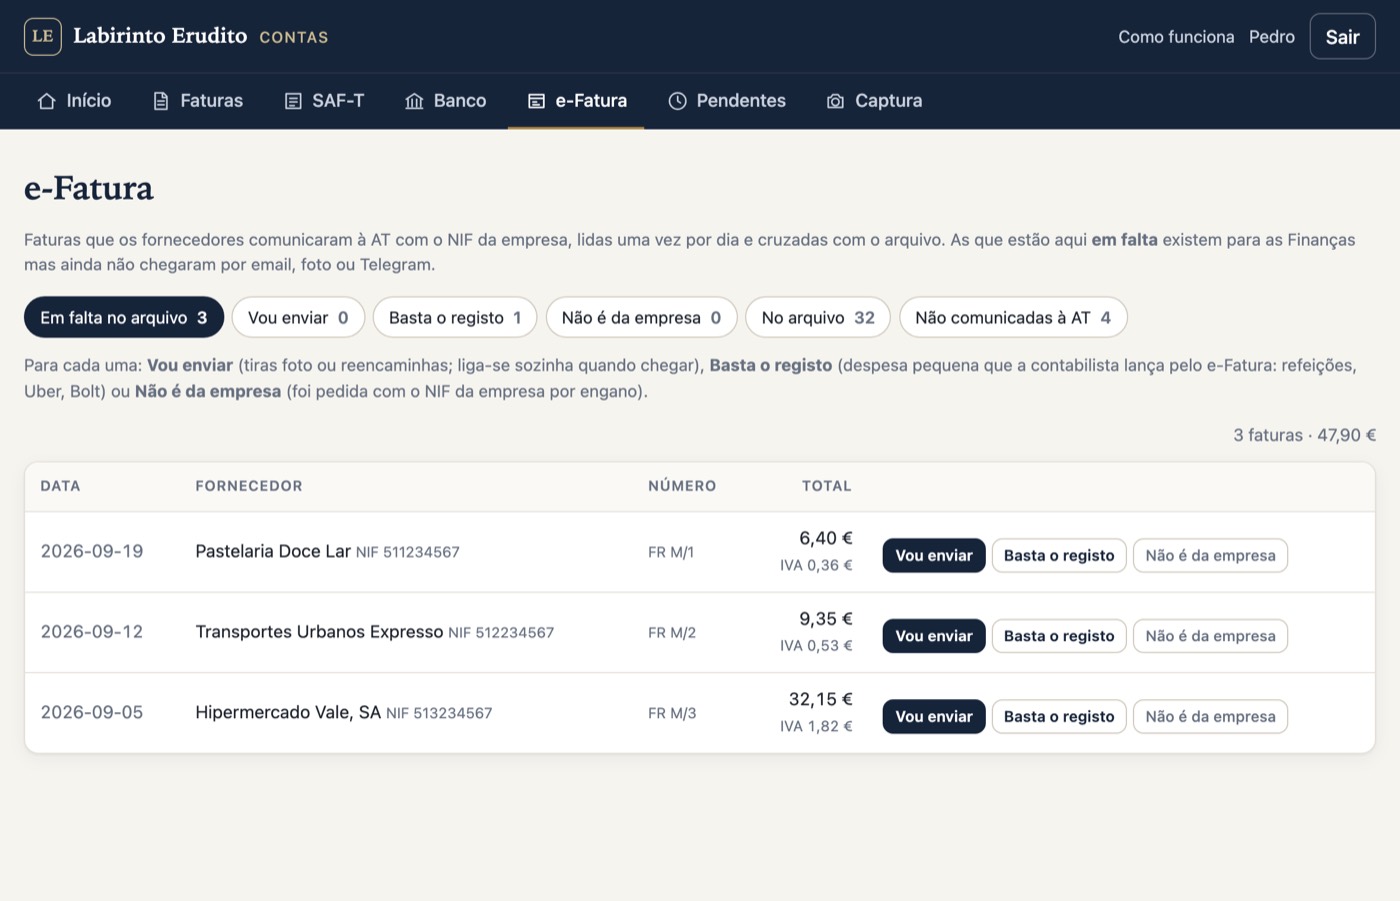Switch to the Banco tab
This screenshot has width=1400, height=901.
tap(446, 101)
